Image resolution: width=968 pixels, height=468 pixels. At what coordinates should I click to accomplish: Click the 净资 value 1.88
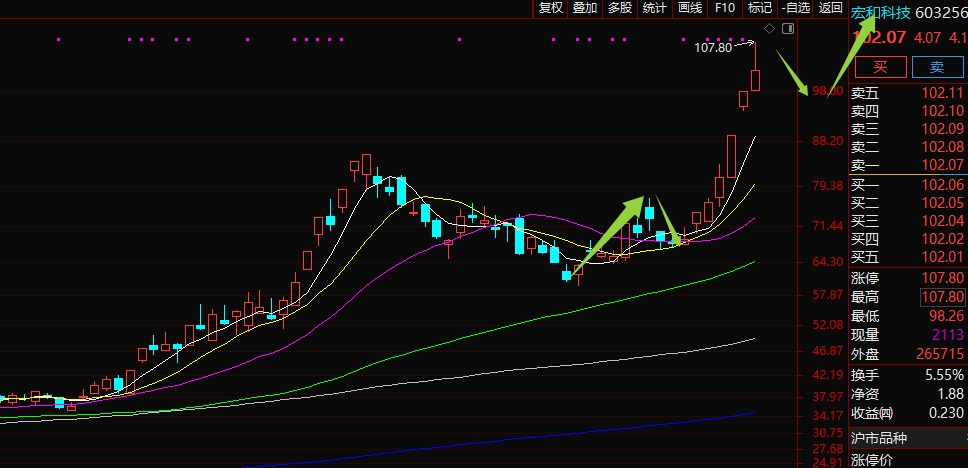click(951, 394)
